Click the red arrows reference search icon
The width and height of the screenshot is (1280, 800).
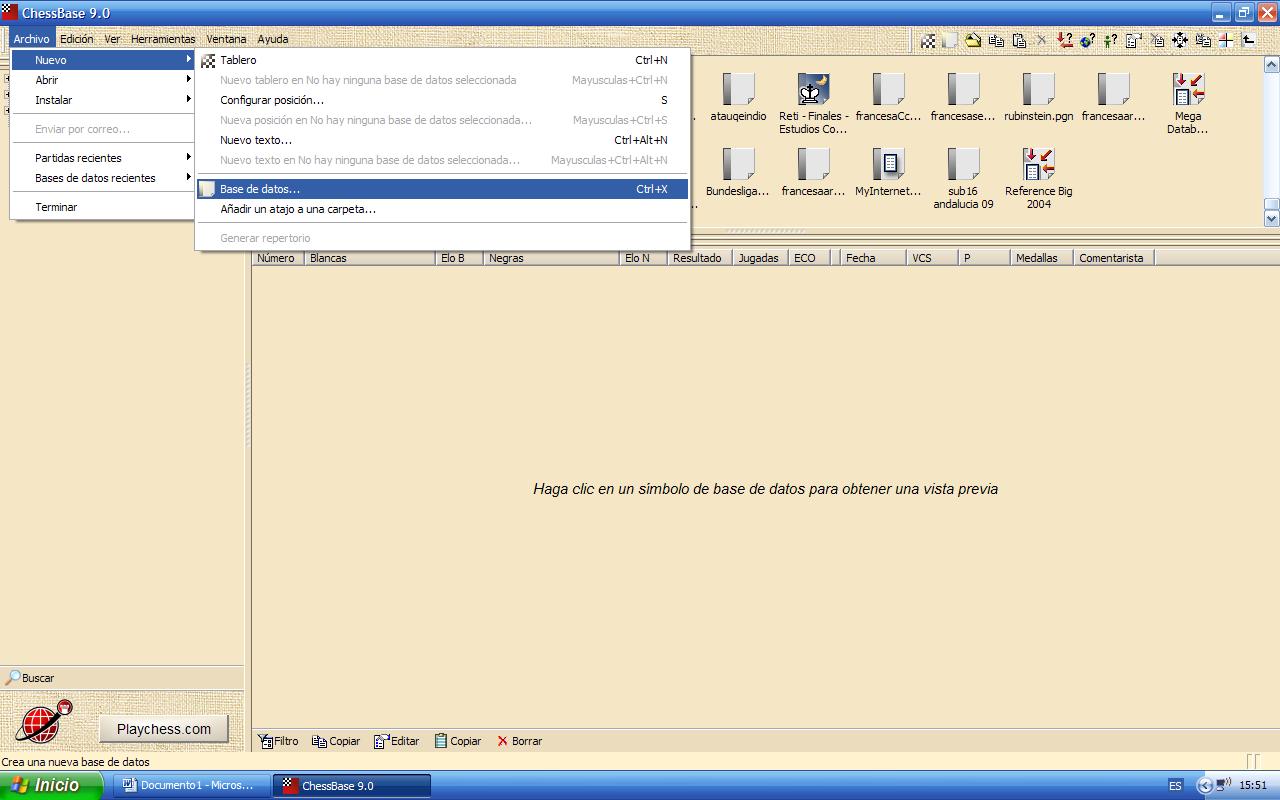click(x=1065, y=40)
